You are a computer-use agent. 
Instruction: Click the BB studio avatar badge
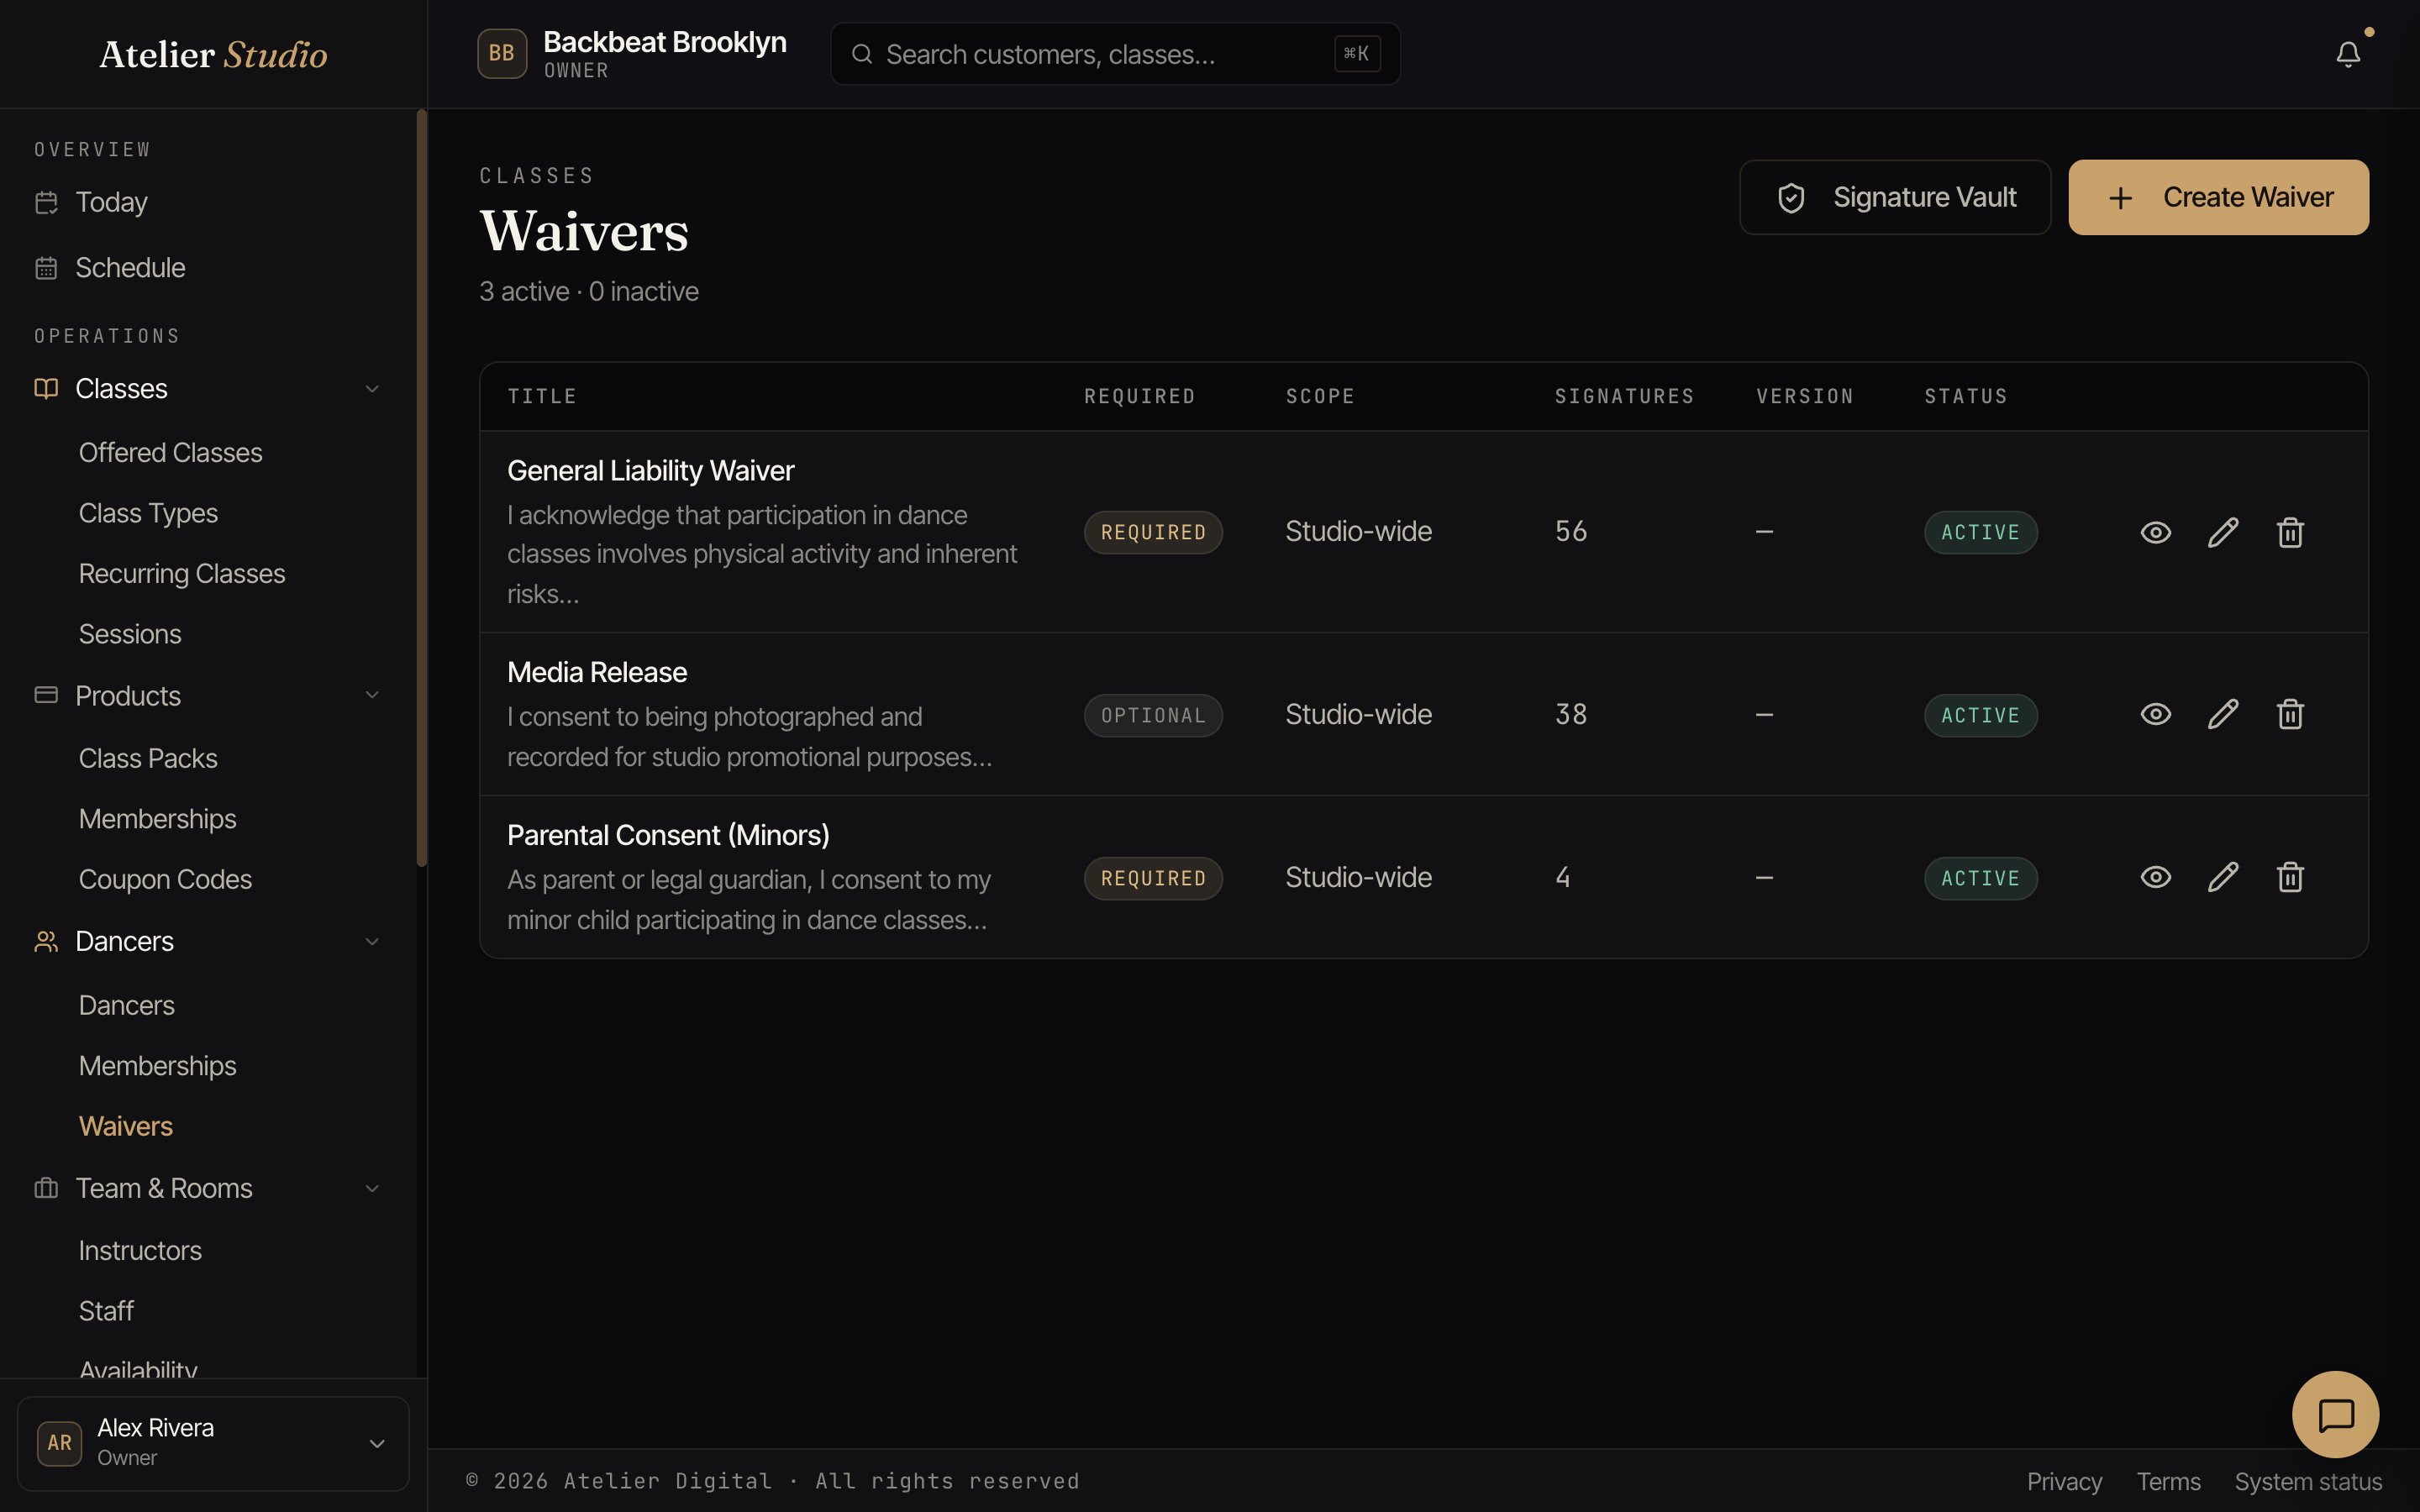click(x=502, y=54)
